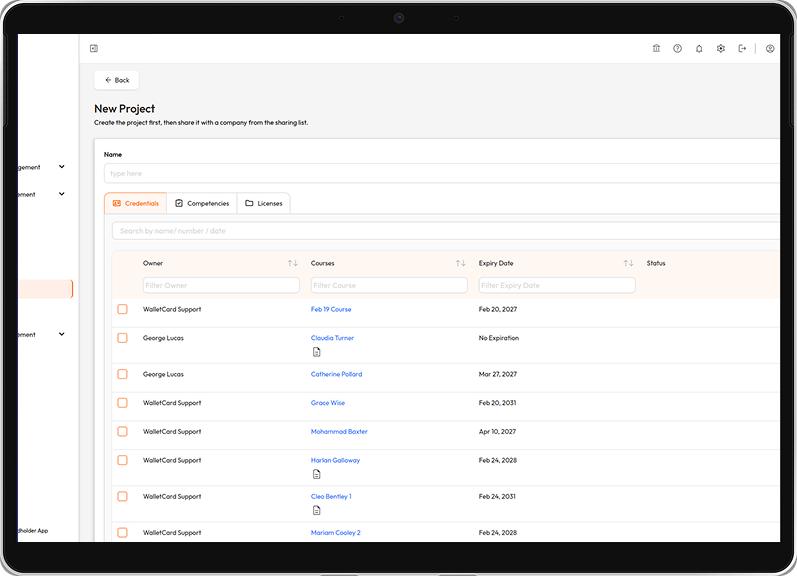Screen dimensions: 797x576
Task: Go back with the Back button
Action: point(116,80)
